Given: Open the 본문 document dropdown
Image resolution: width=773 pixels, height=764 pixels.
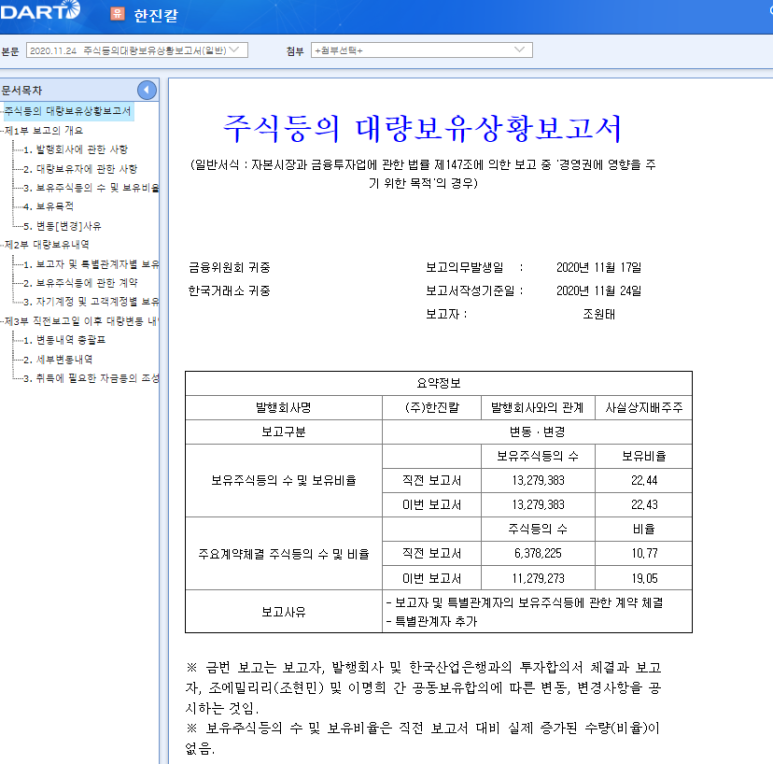Looking at the screenshot, I should (x=137, y=50).
